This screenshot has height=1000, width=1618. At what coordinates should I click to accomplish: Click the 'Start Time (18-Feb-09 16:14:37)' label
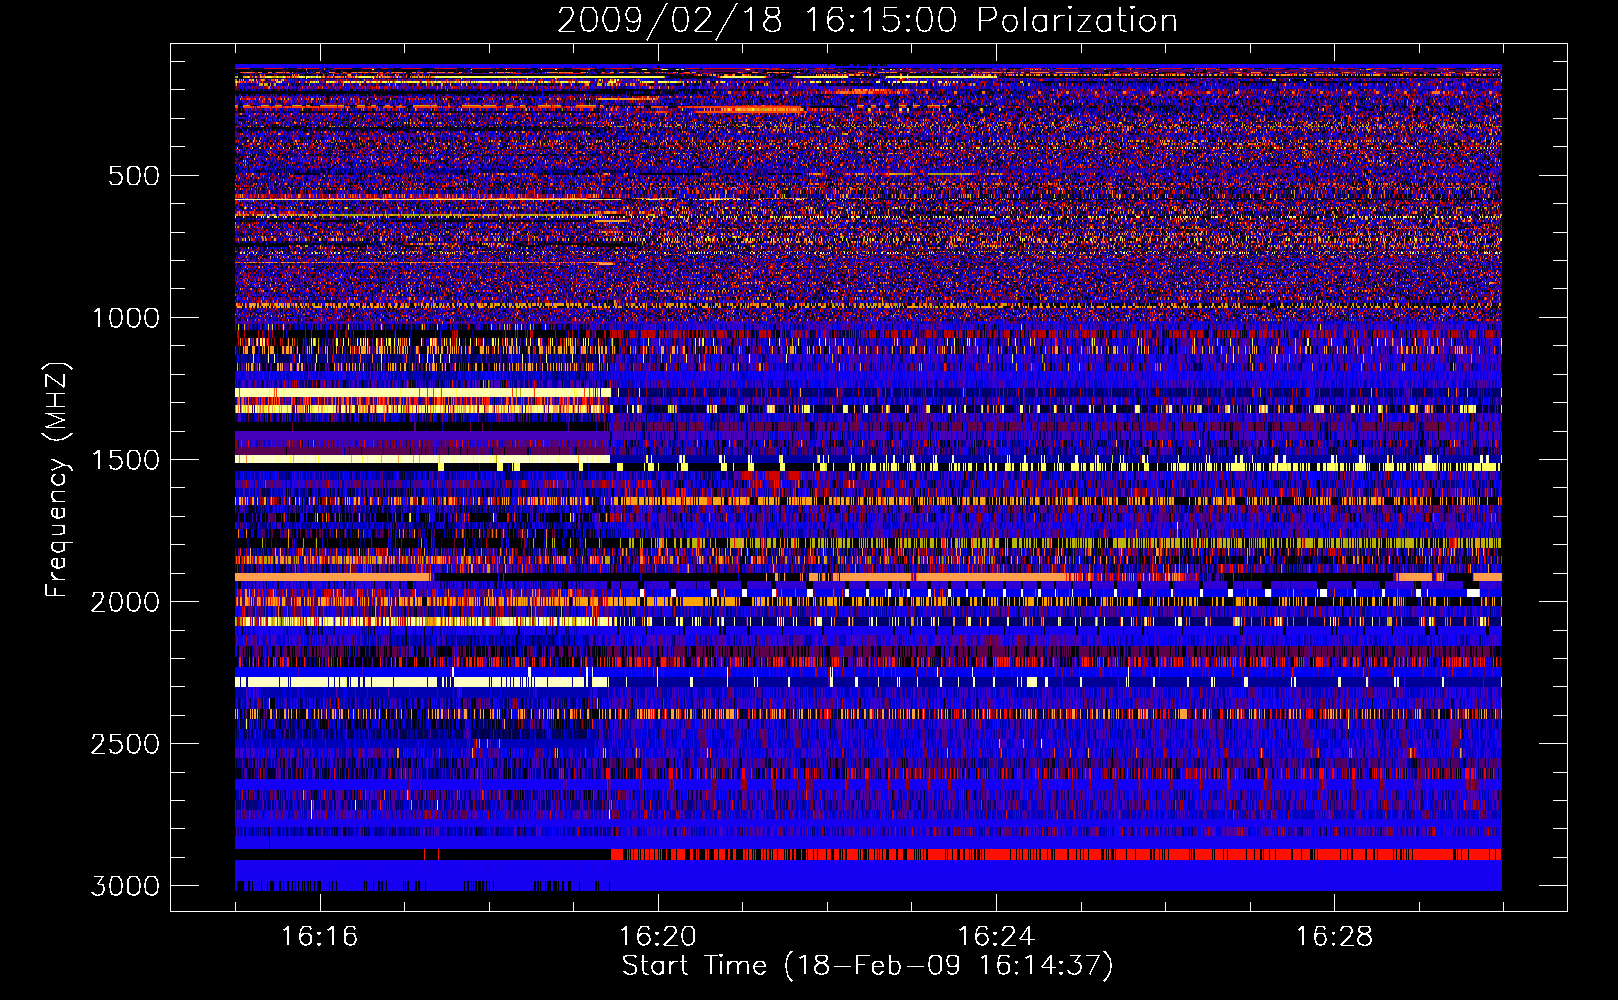(x=867, y=966)
